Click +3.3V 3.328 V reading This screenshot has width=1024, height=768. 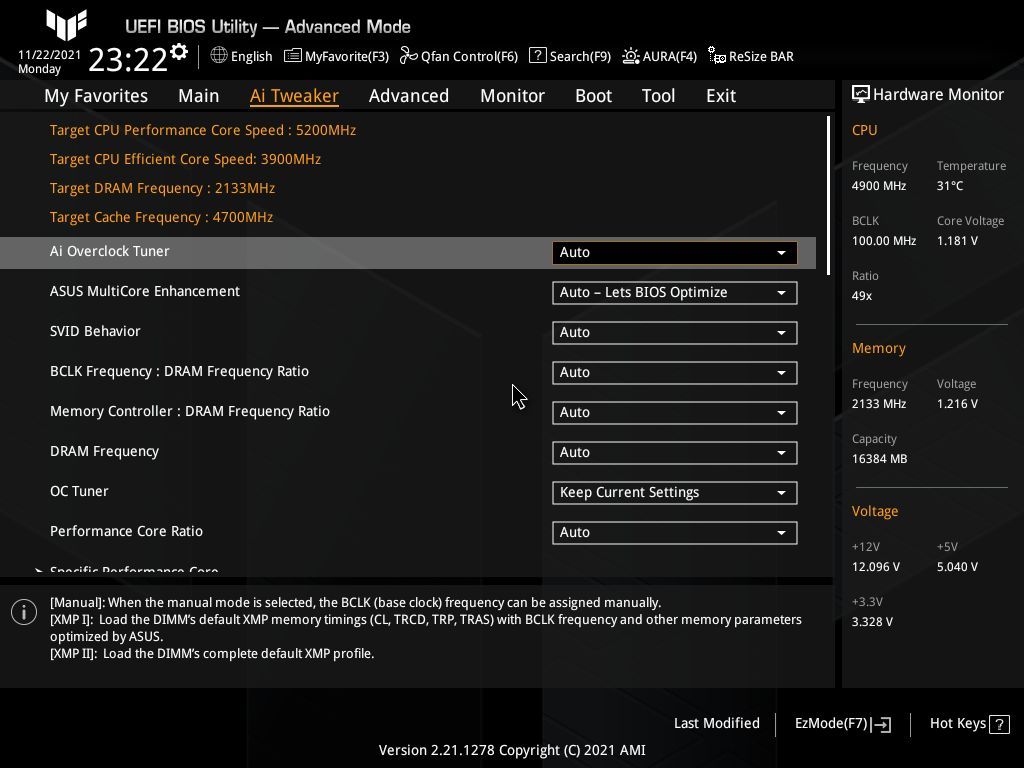click(872, 622)
